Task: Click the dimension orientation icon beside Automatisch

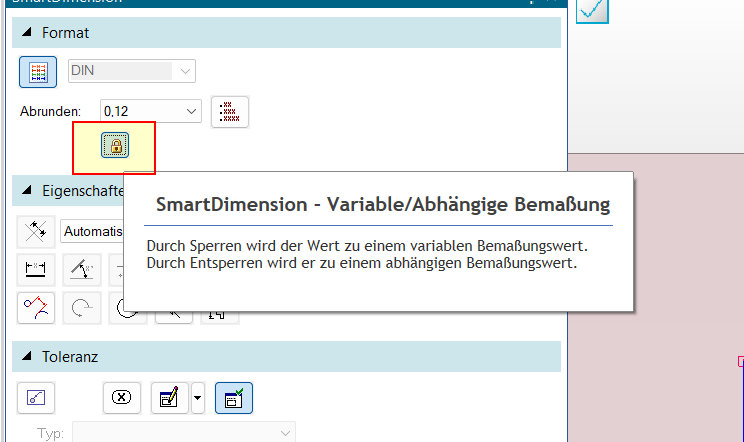Action: point(36,231)
